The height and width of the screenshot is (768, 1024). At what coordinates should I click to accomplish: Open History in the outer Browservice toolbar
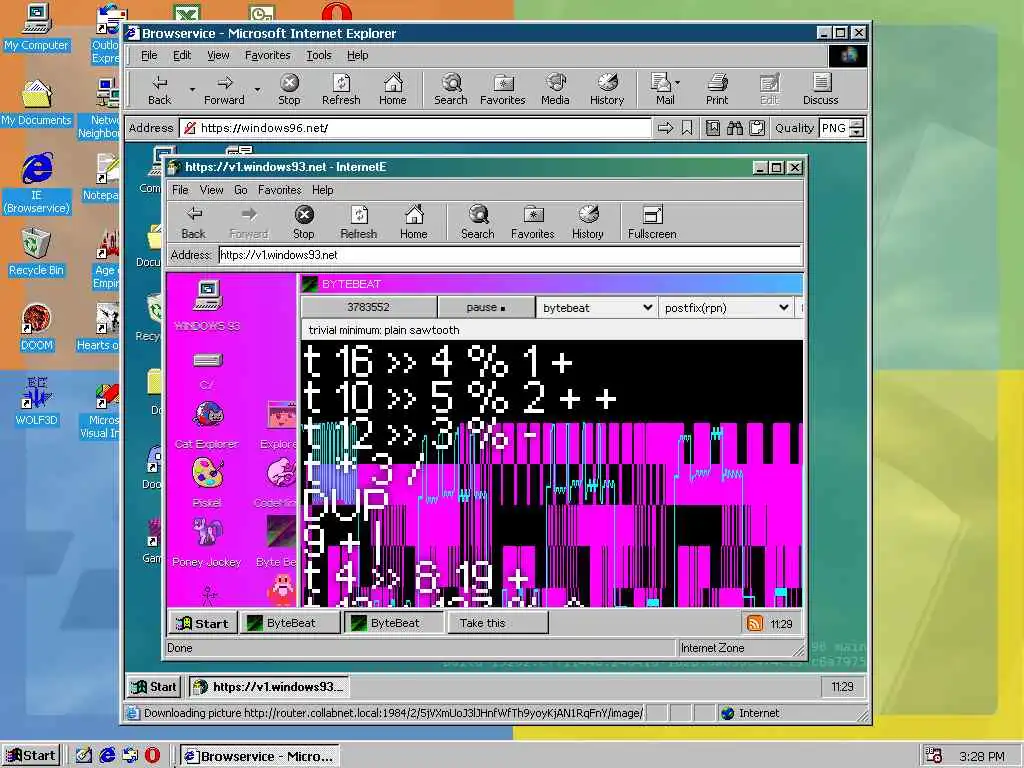pyautogui.click(x=607, y=89)
